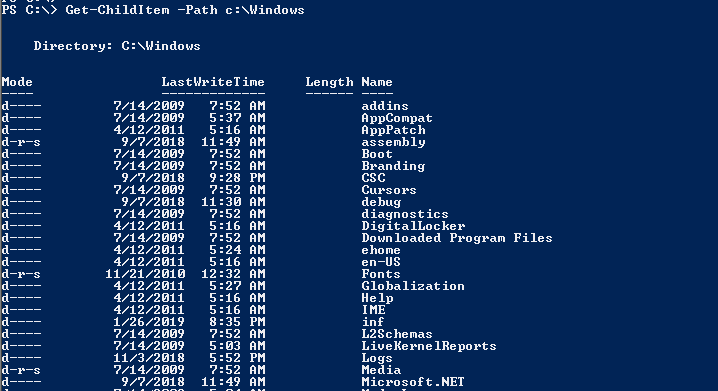Click the d-r-s mode in assembly row
The image size is (718, 391).
click(x=21, y=142)
